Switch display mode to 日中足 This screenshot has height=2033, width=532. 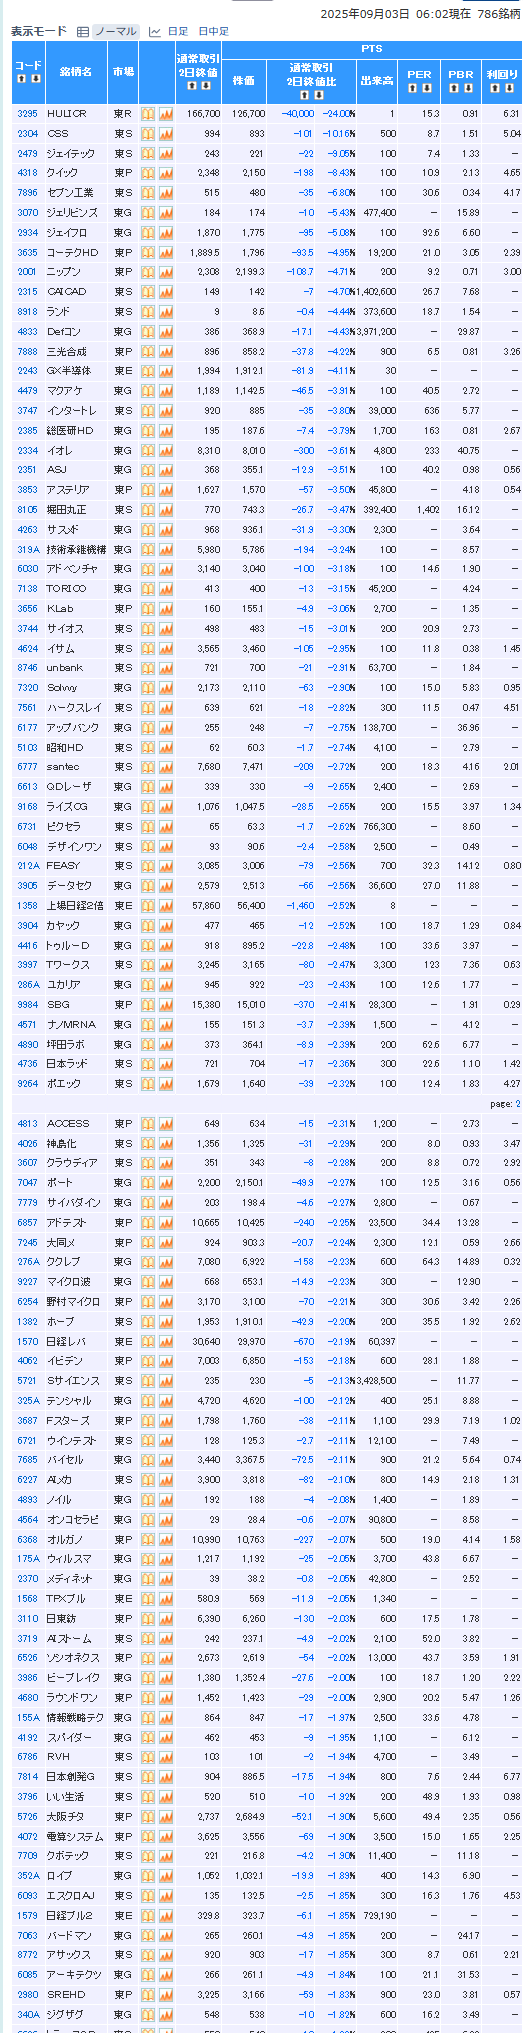[x=213, y=31]
